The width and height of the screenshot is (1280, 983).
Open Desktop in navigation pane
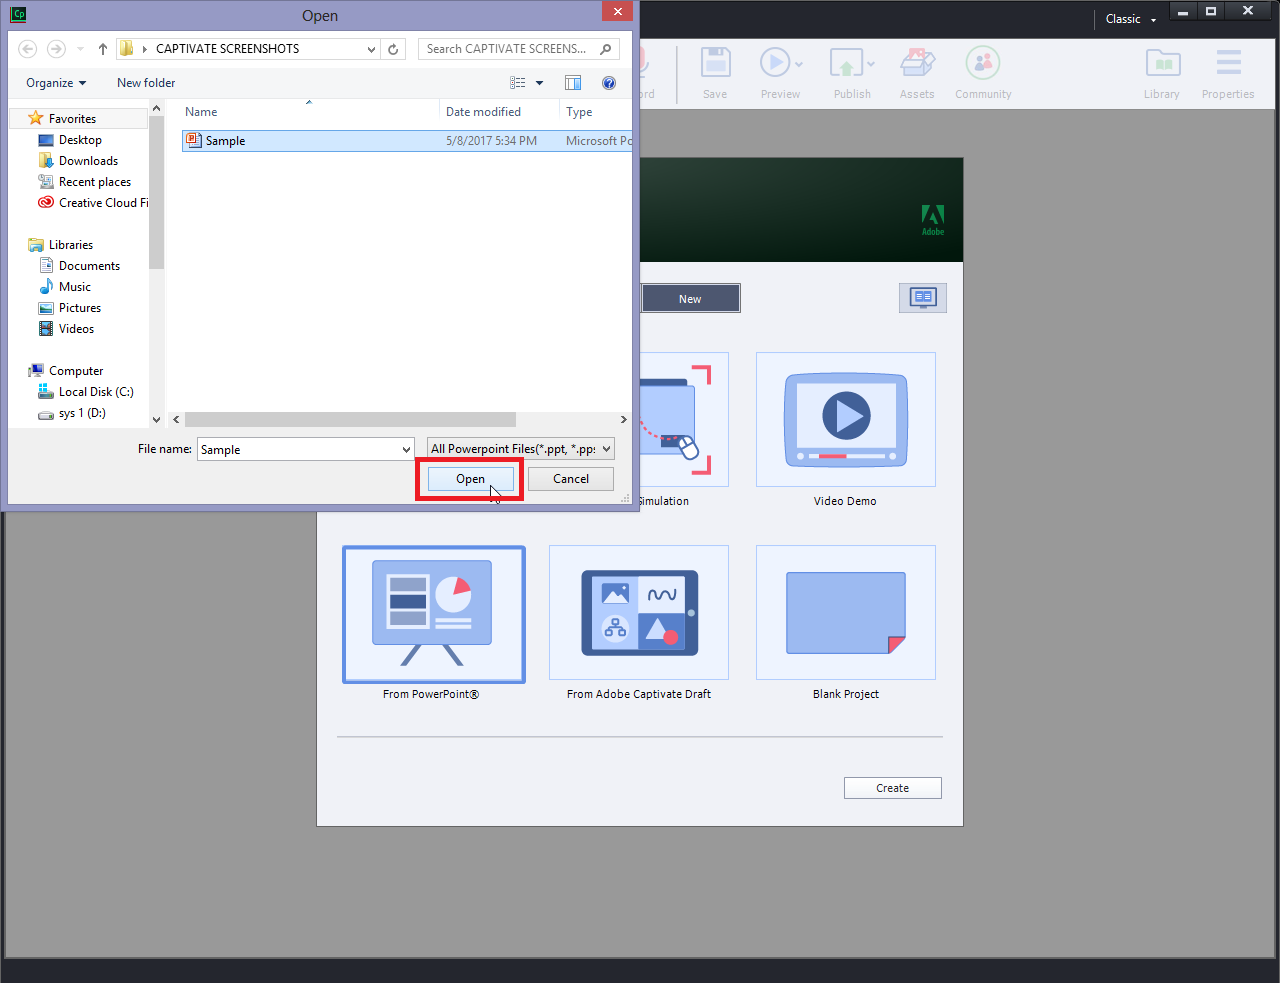tap(80, 140)
